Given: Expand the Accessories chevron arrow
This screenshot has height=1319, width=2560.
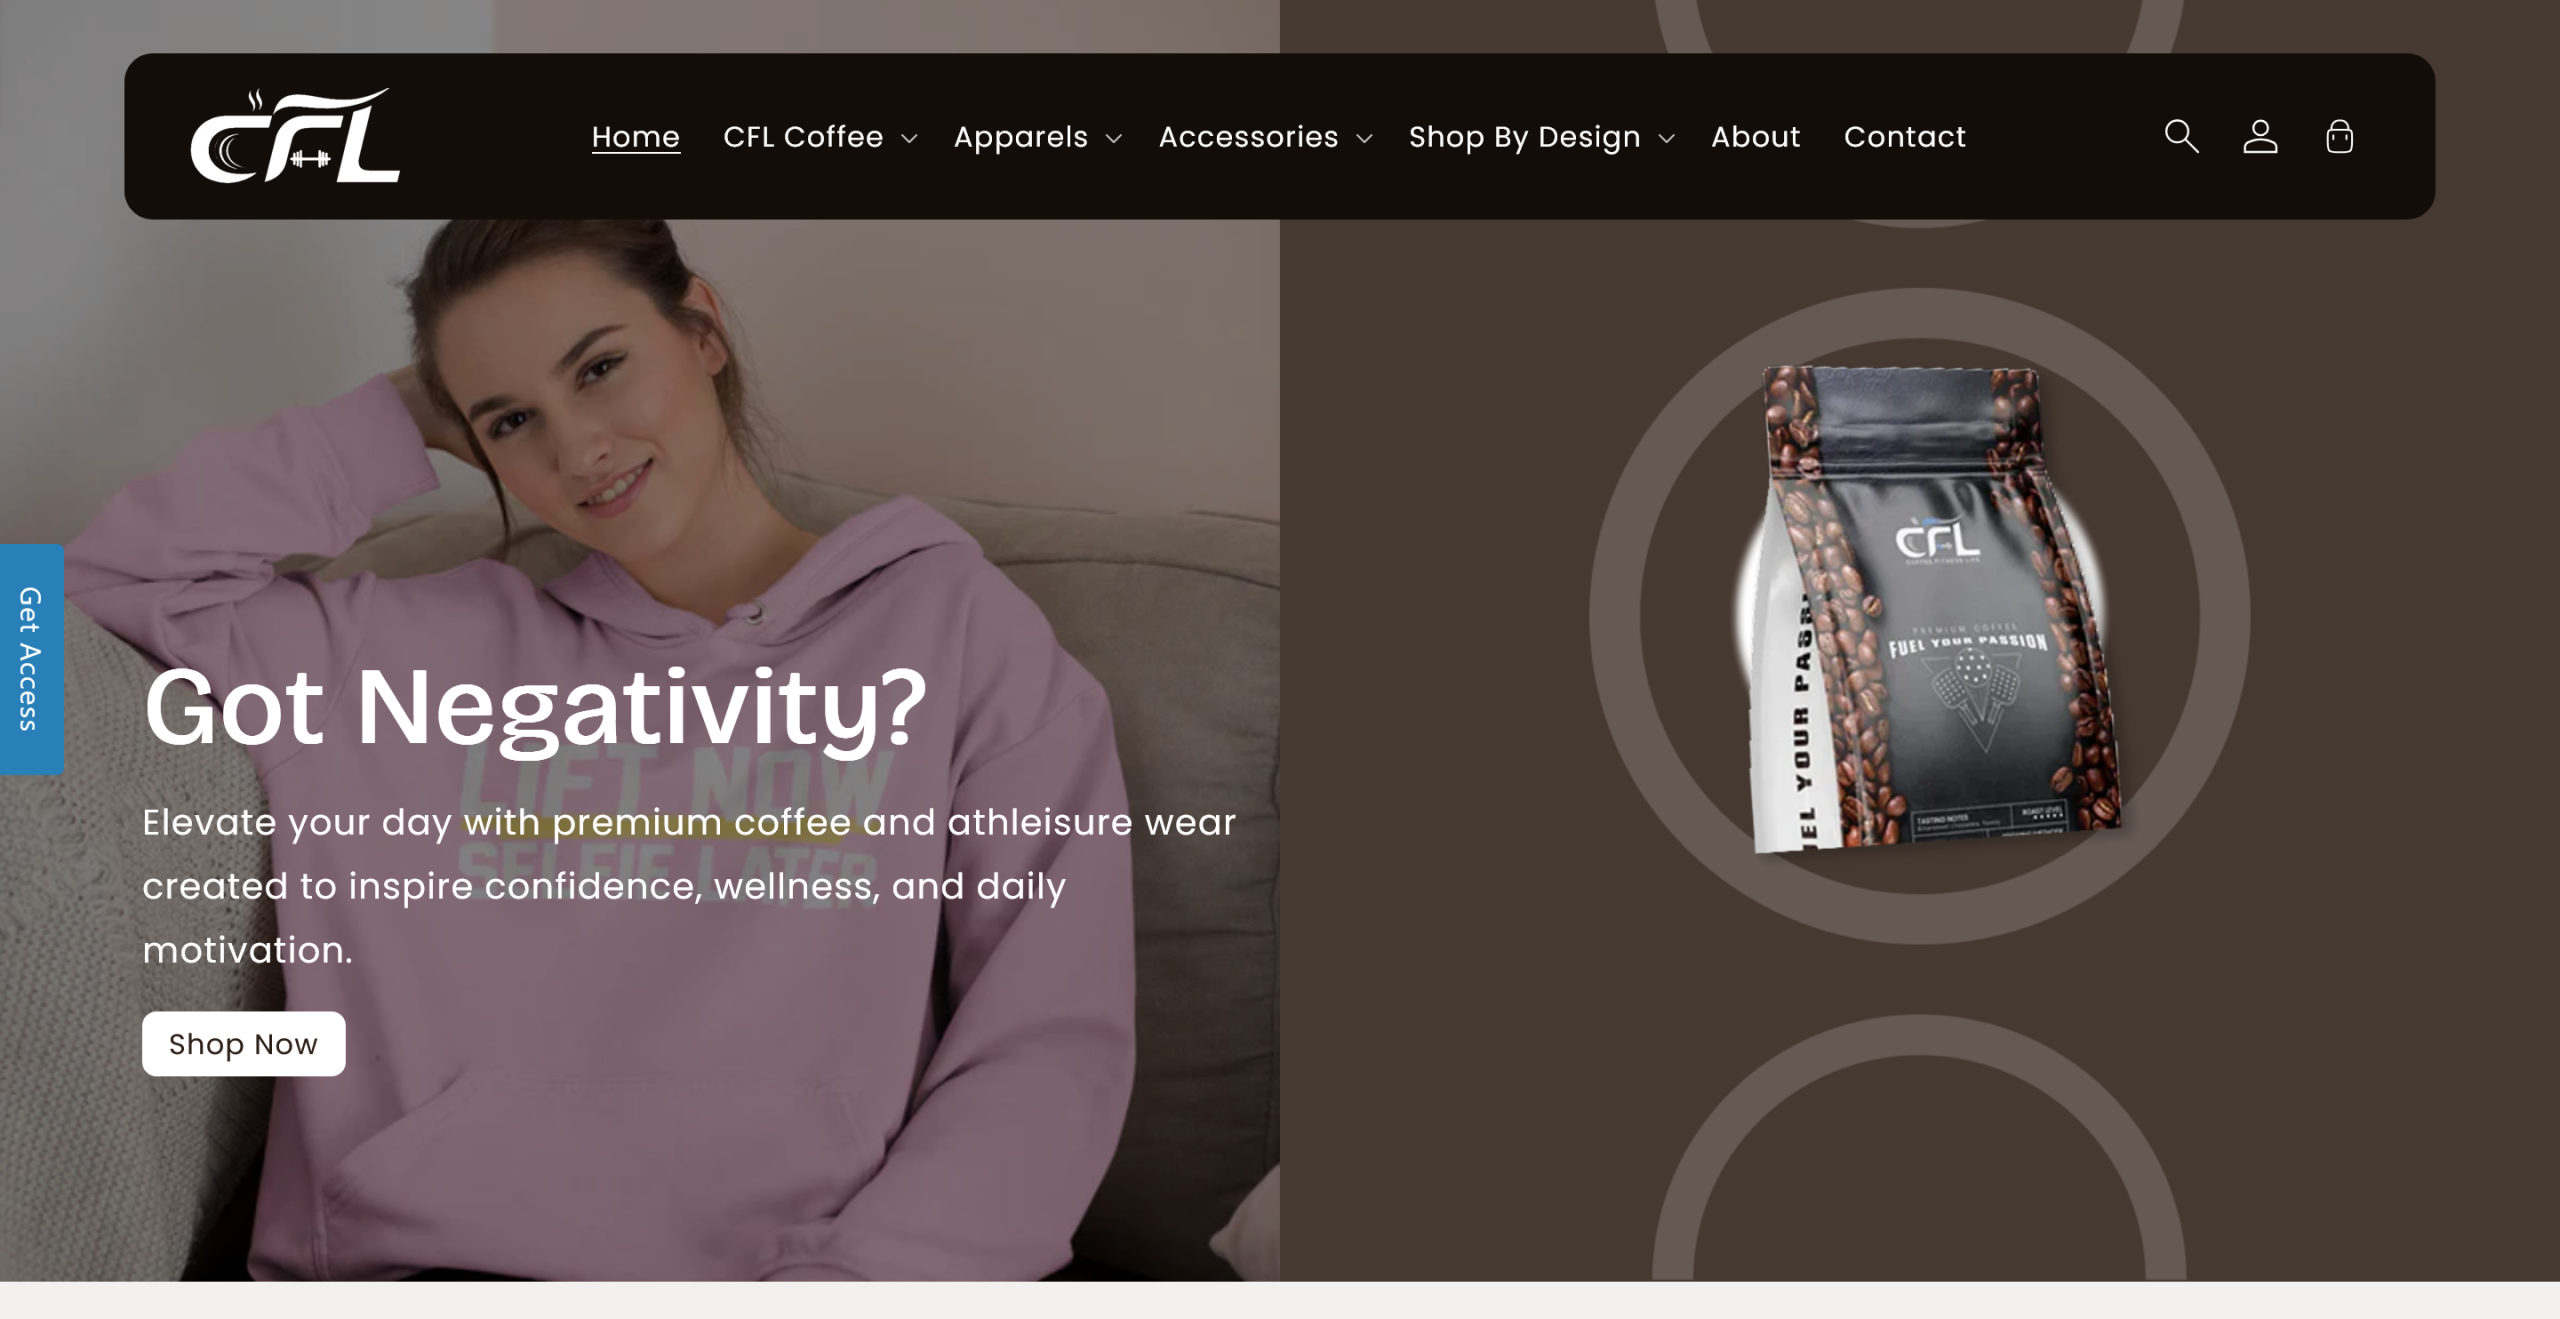Looking at the screenshot, I should click(1364, 138).
